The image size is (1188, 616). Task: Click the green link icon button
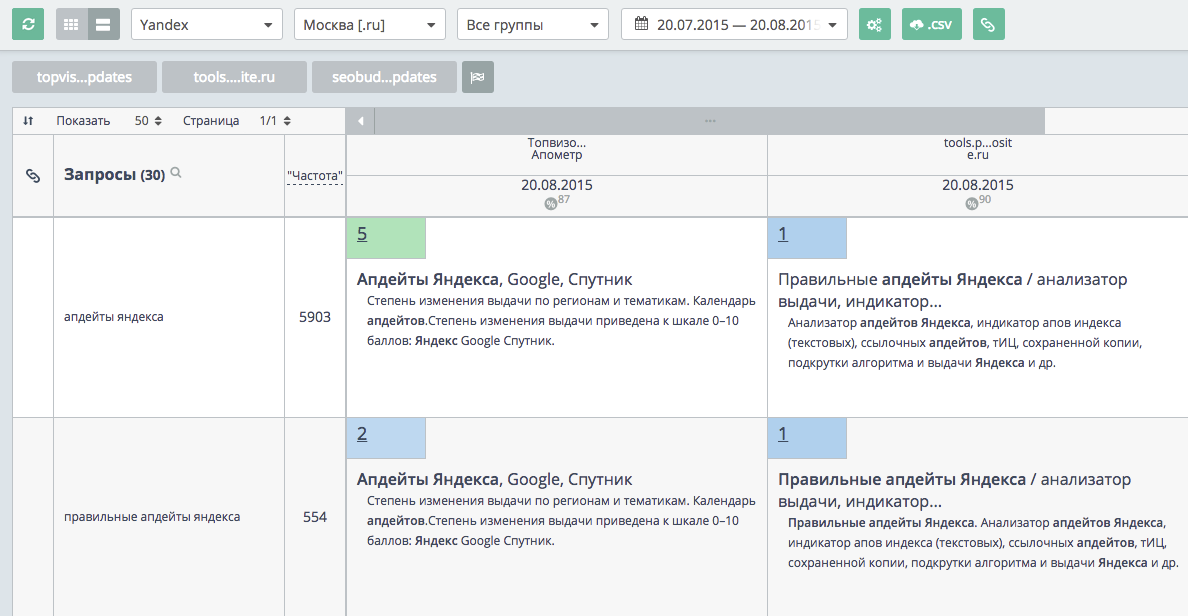point(988,24)
